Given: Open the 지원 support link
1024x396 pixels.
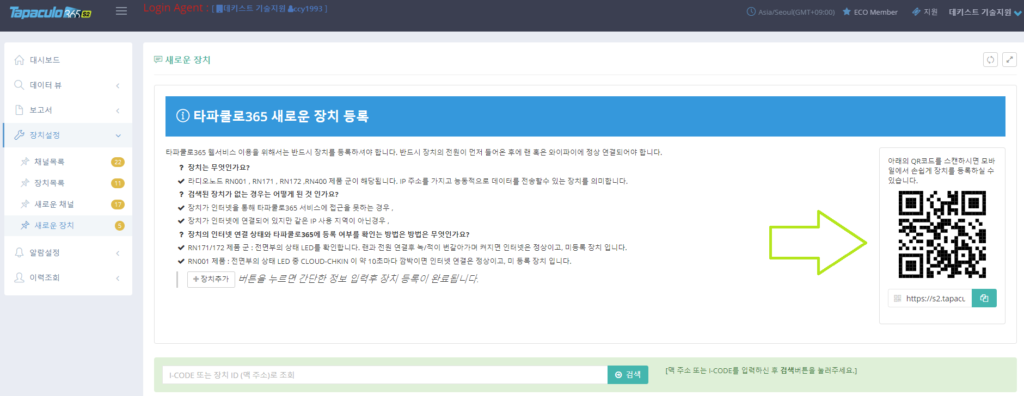Looking at the screenshot, I should [x=925, y=12].
